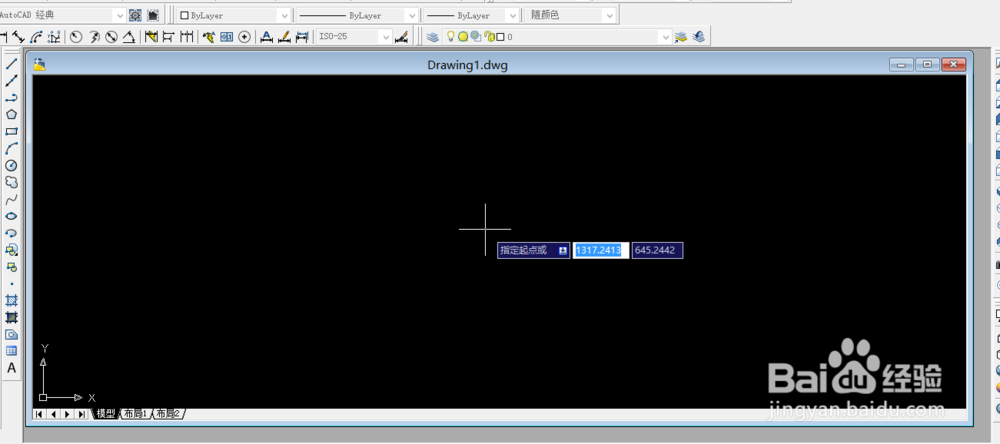Open the ByLayer linetype dropdown
1000x444 pixels.
[x=411, y=15]
